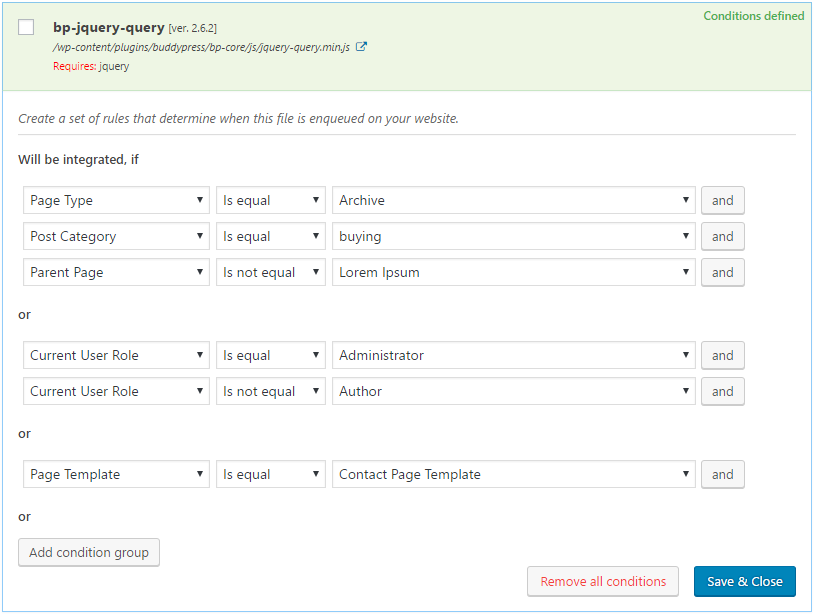Click the 'Requires: jquery' text
Viewport: 814px width, 614px height.
[x=91, y=66]
